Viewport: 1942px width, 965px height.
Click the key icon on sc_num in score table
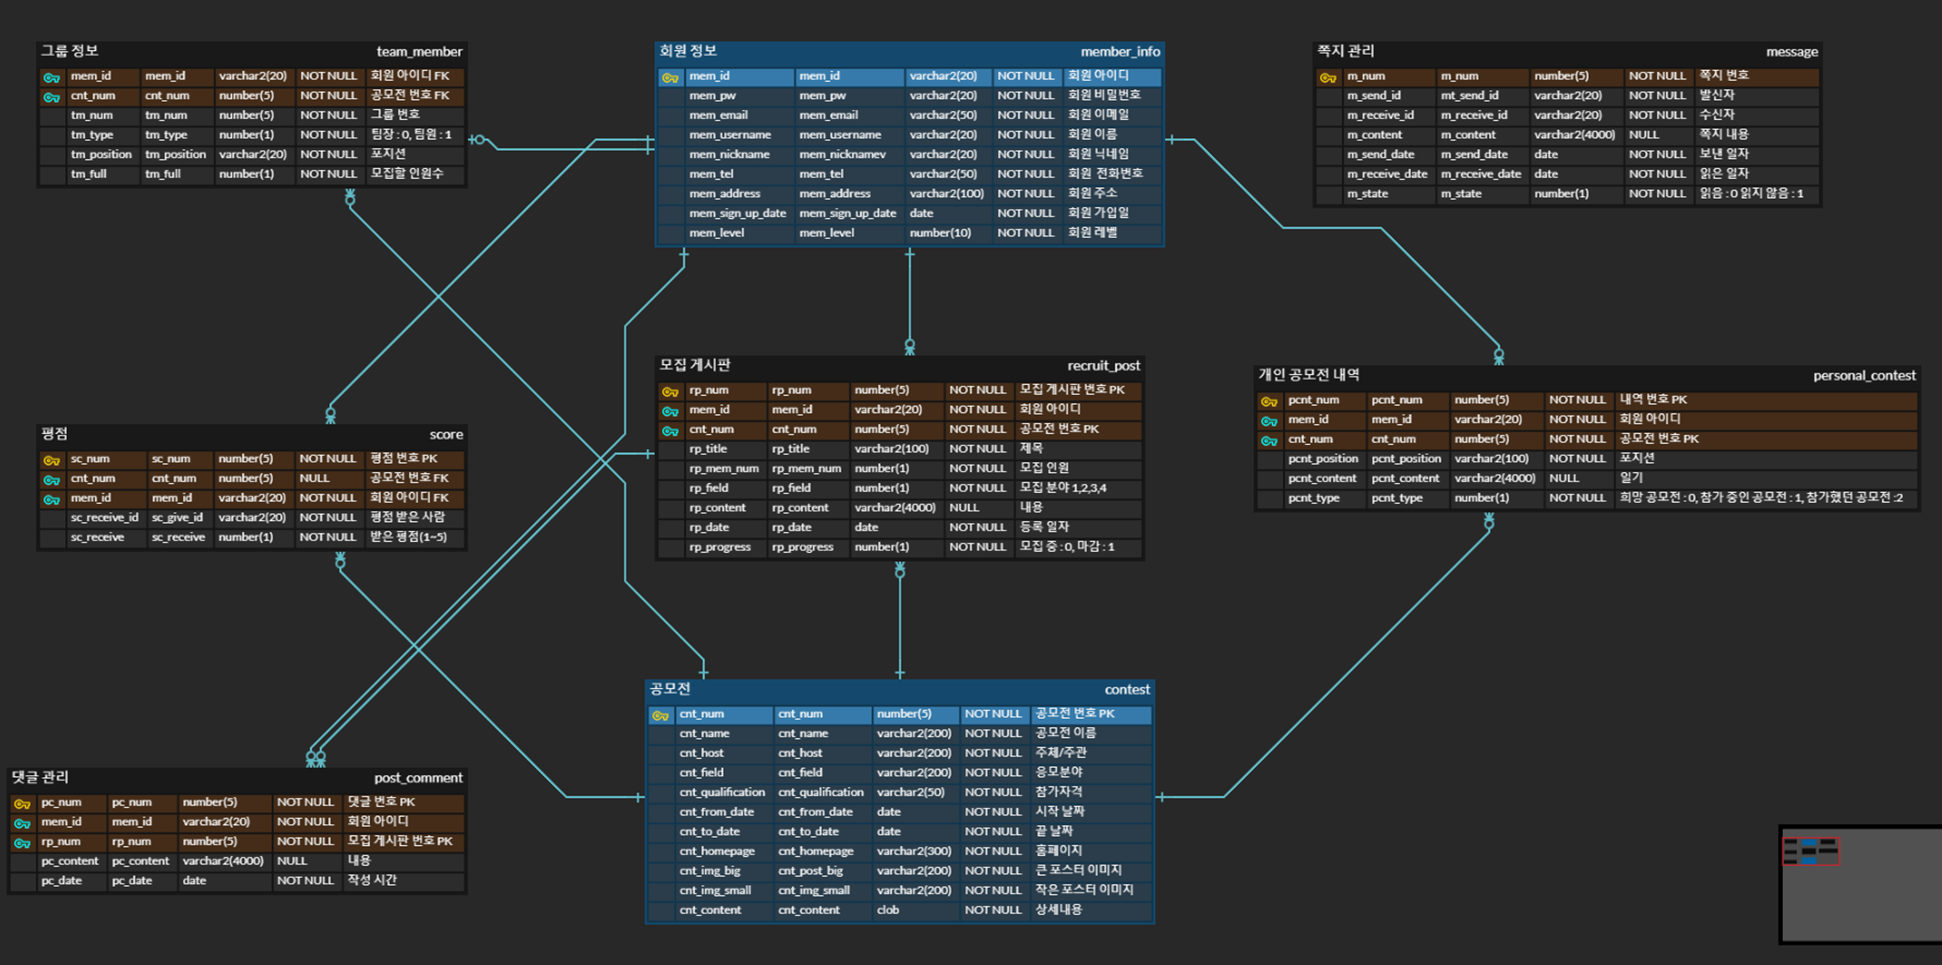point(51,459)
